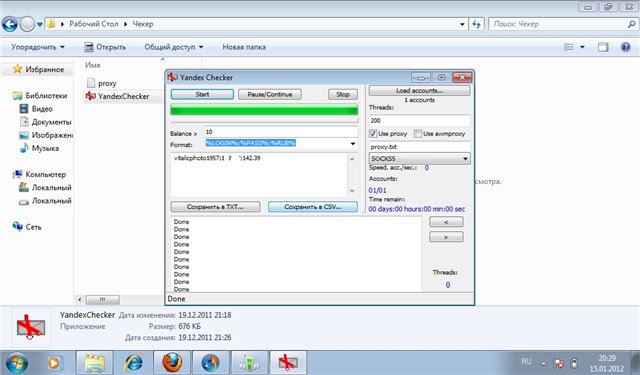Click the Load accounts... button
The width and height of the screenshot is (640, 375).
pyautogui.click(x=419, y=90)
